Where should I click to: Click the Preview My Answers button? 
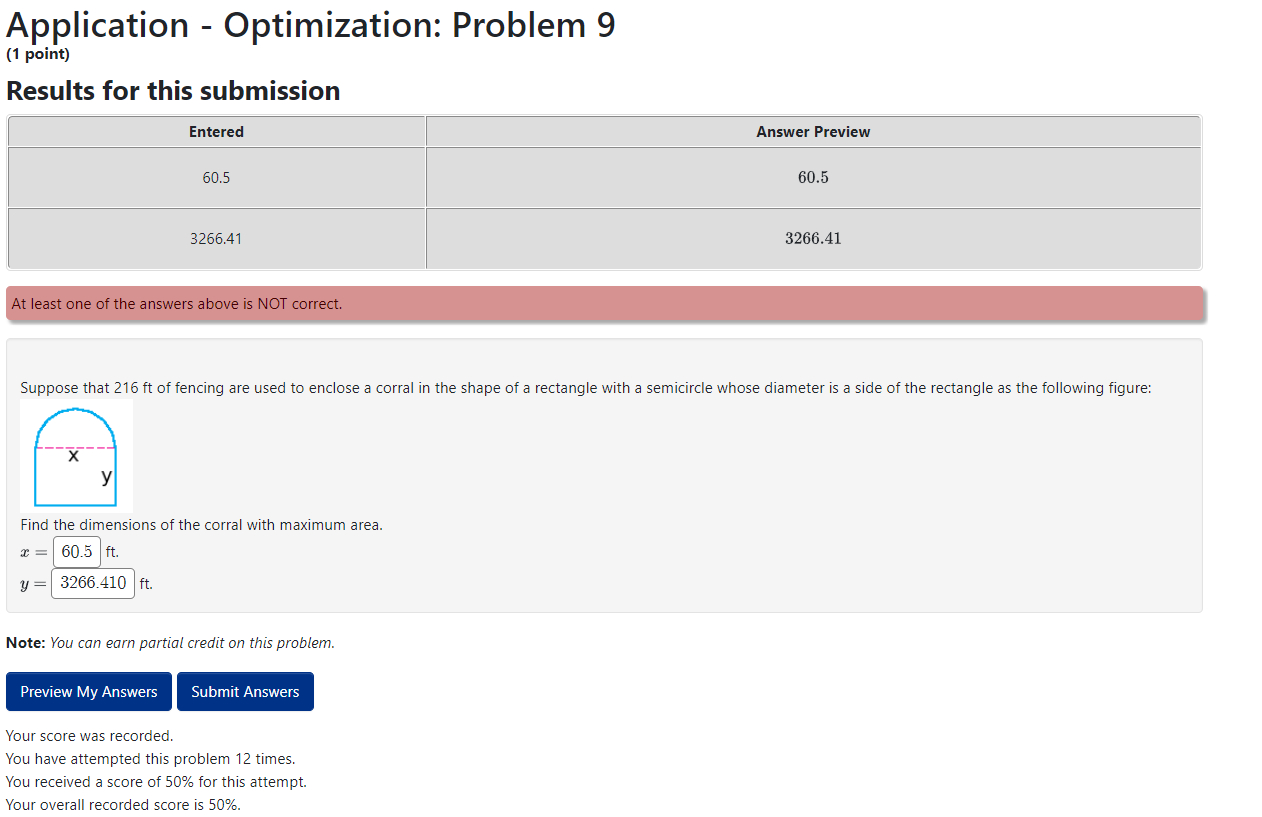(88, 691)
